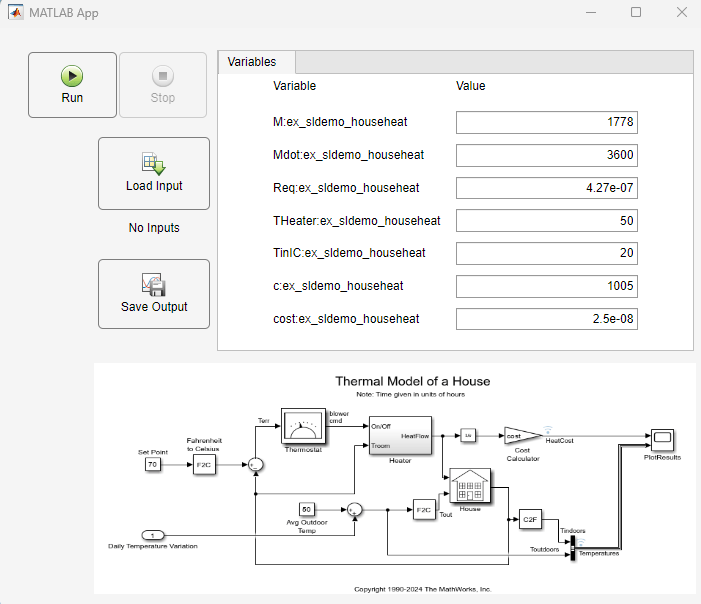Click the 'Thermal Model of a House' title
Image resolution: width=701 pixels, height=604 pixels.
(413, 381)
